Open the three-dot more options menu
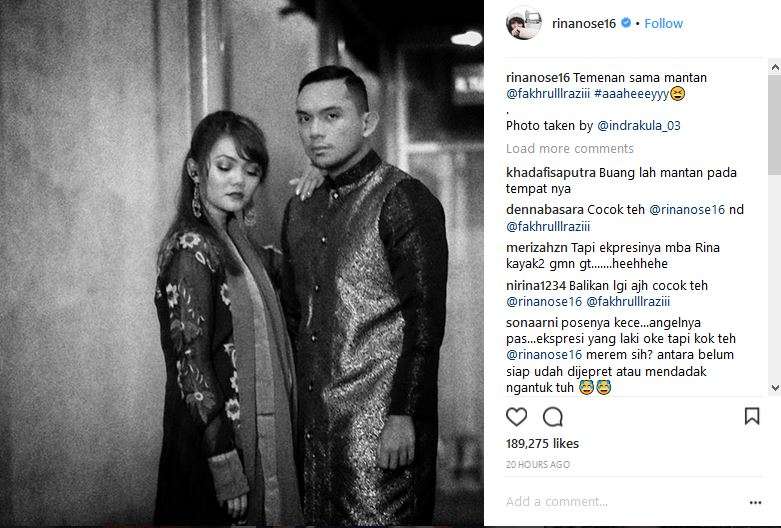The width and height of the screenshot is (781, 528). 755,502
